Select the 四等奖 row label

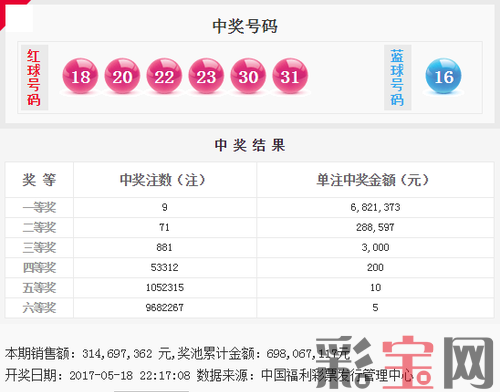39,267
